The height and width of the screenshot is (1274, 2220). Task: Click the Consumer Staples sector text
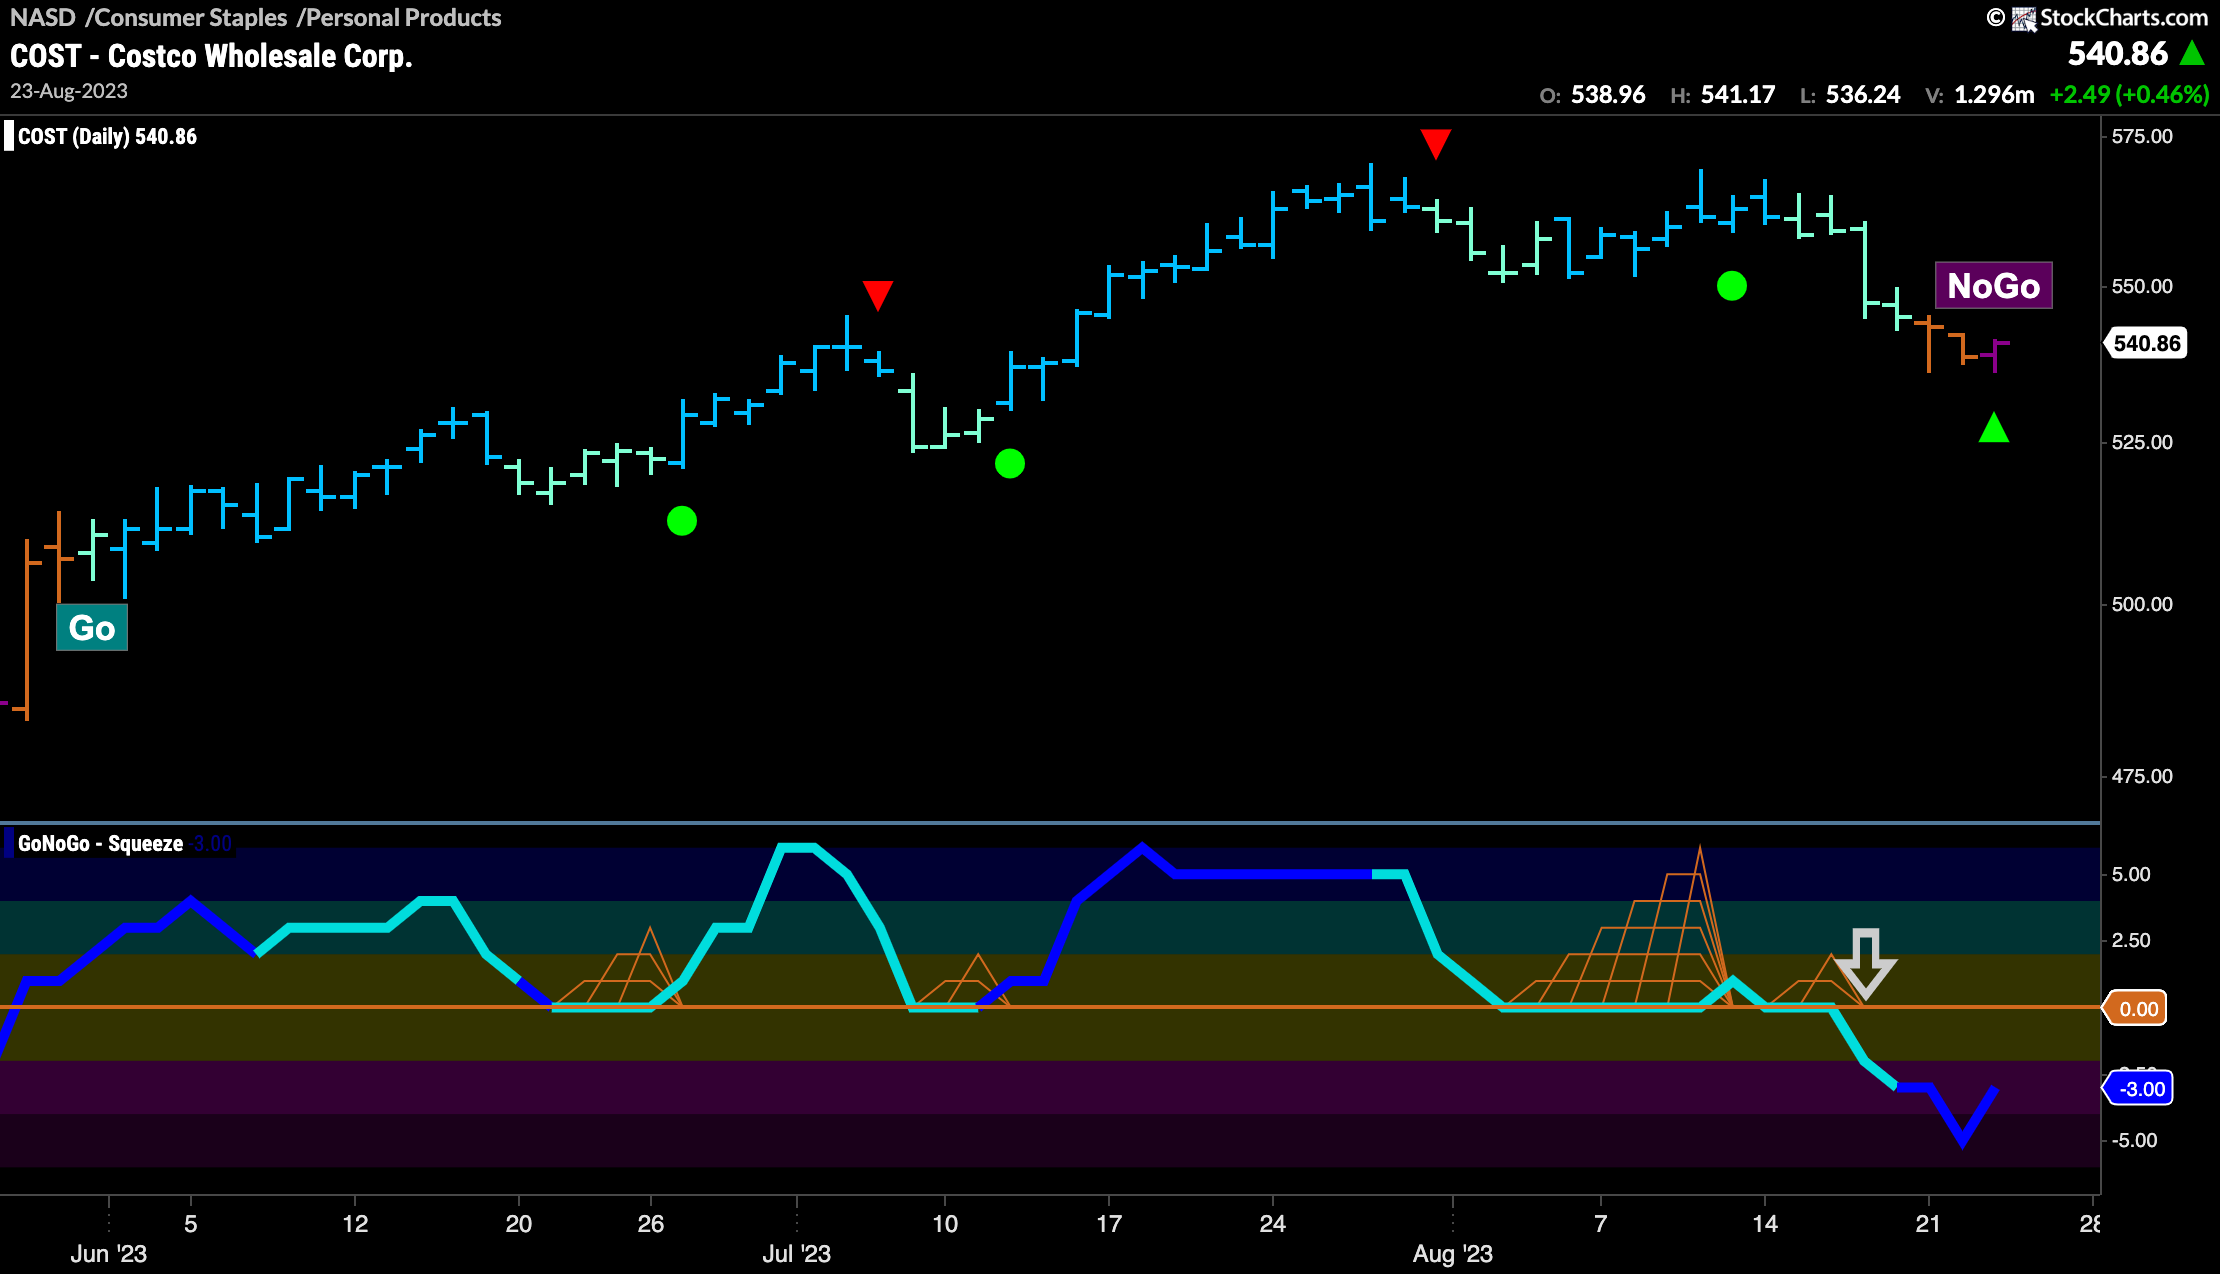pos(190,18)
